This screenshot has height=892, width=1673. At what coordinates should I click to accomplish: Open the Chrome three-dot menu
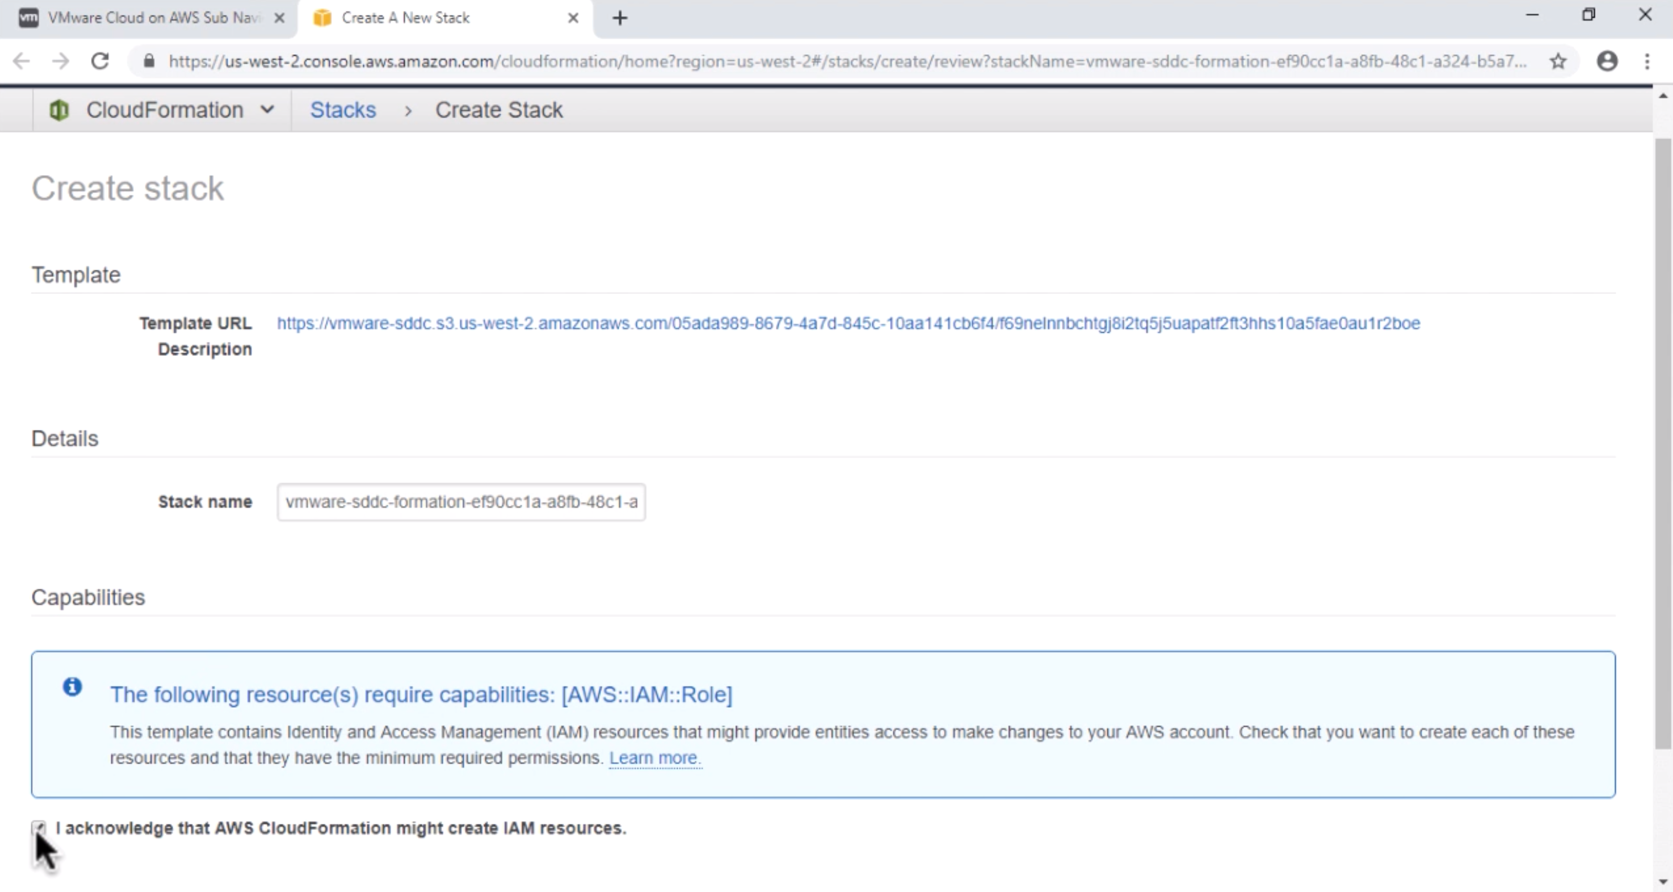1647,61
